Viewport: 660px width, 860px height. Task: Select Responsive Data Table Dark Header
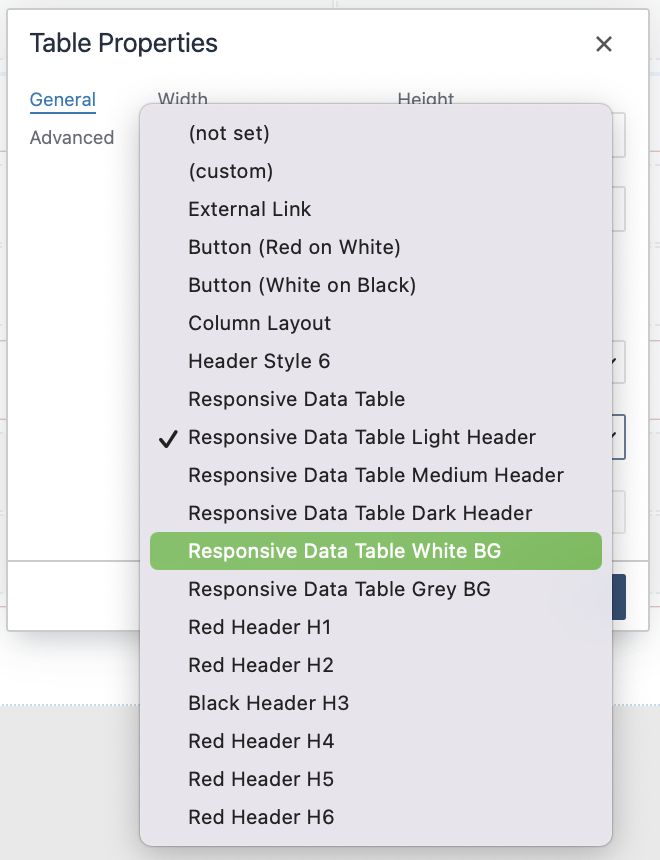(x=360, y=513)
